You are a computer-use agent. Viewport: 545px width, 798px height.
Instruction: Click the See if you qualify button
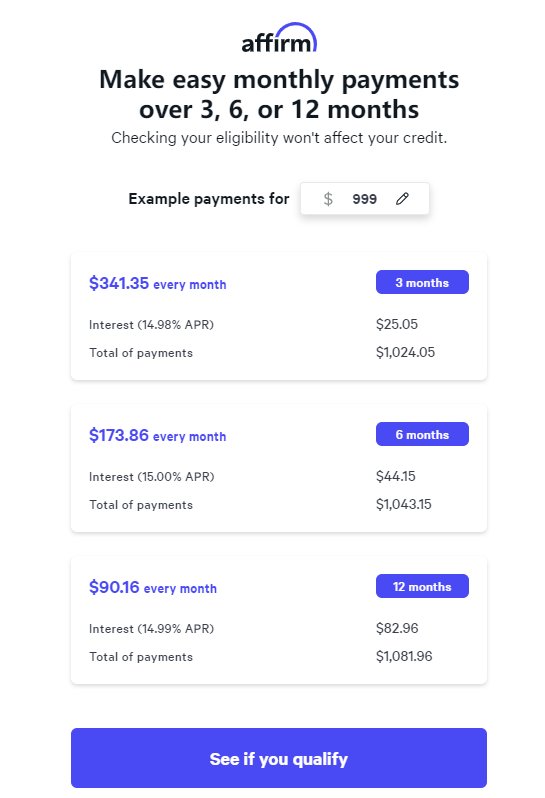[279, 758]
